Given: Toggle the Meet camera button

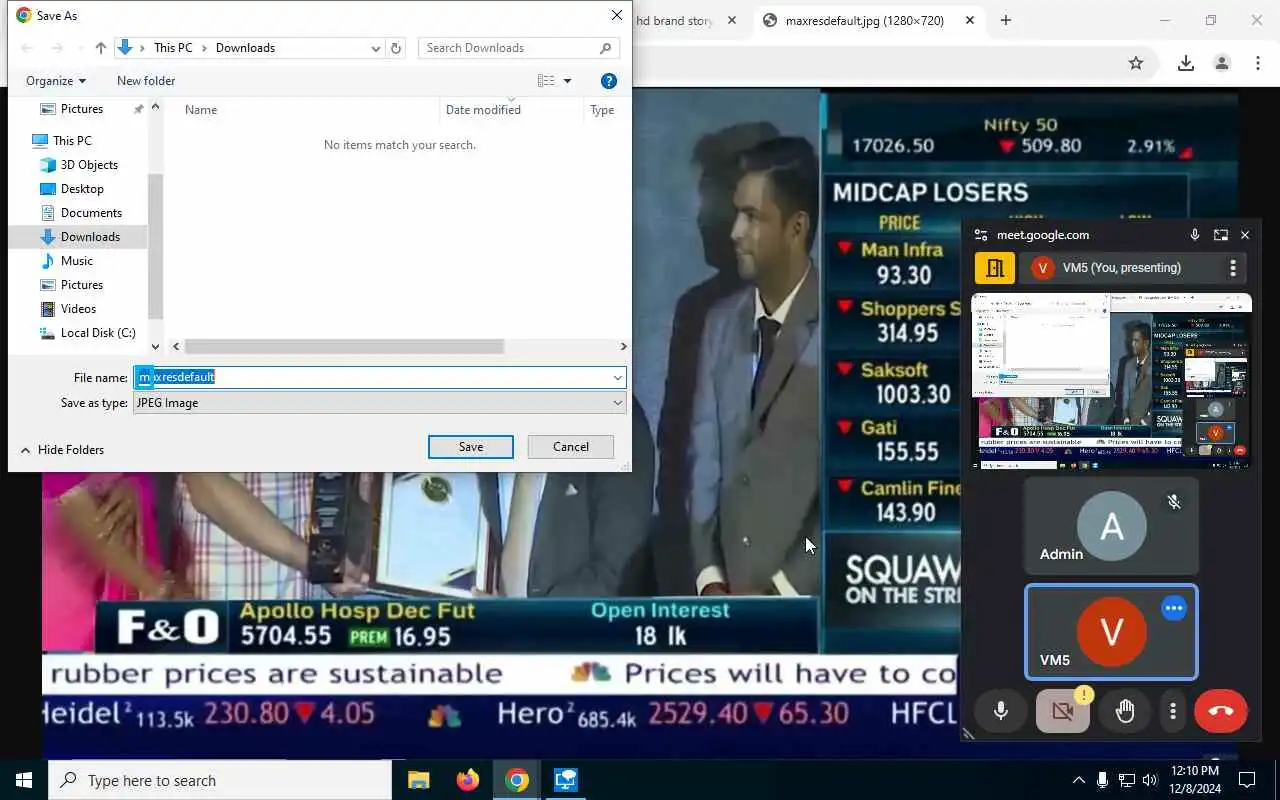Looking at the screenshot, I should click(x=1063, y=711).
